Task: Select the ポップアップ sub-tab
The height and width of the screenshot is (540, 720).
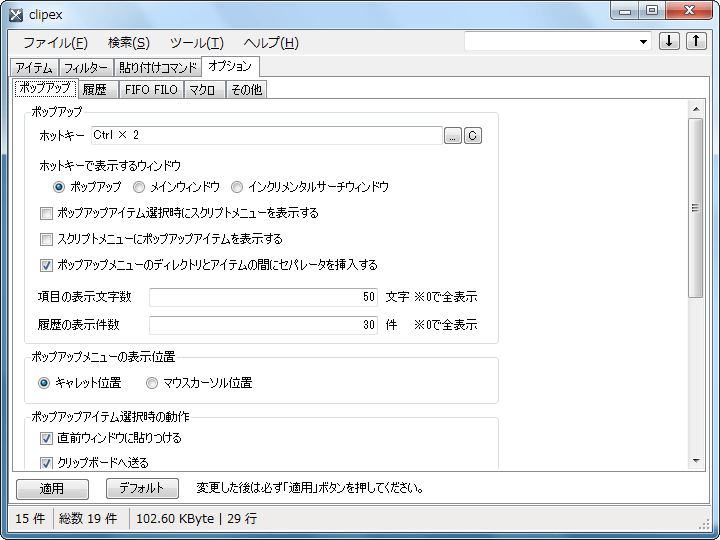Action: click(45, 88)
